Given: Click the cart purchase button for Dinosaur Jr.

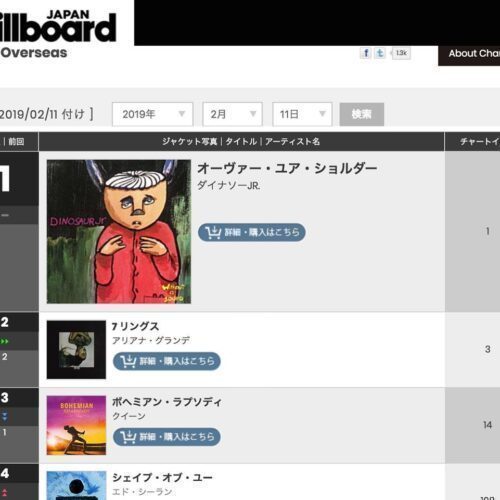Looking at the screenshot, I should click(x=252, y=232).
